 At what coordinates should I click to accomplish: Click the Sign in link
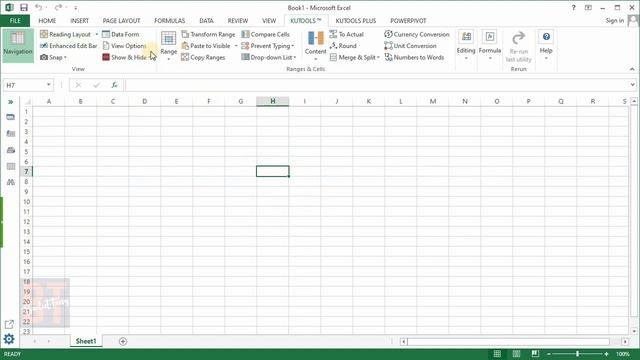tap(614, 20)
